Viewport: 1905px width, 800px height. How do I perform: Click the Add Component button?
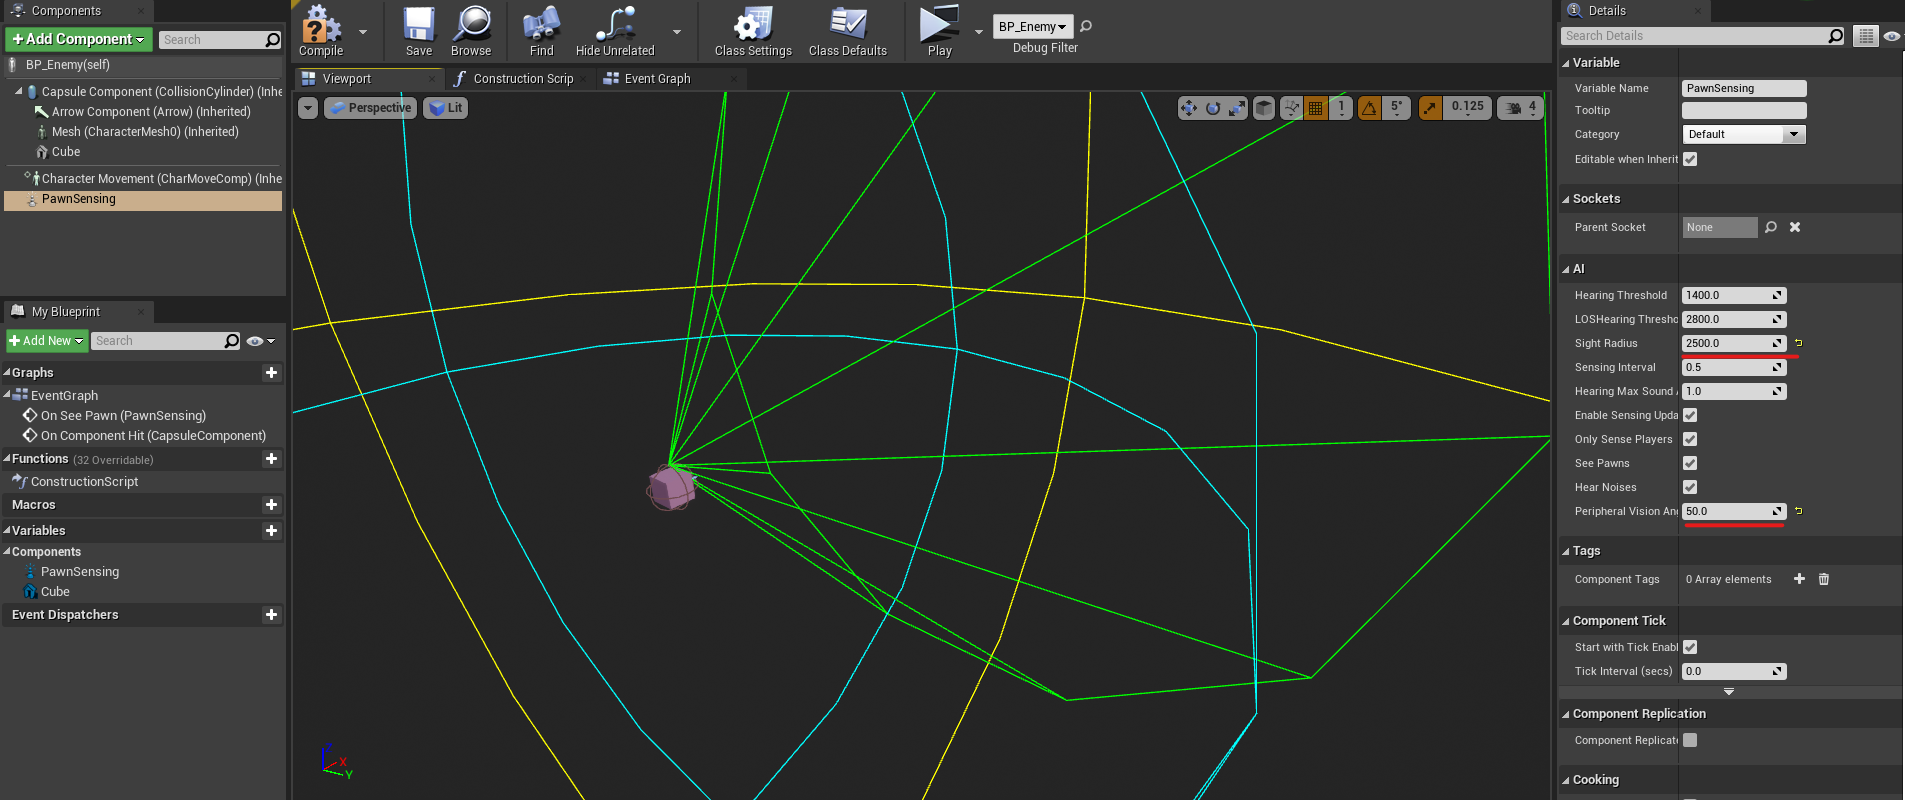pos(79,39)
